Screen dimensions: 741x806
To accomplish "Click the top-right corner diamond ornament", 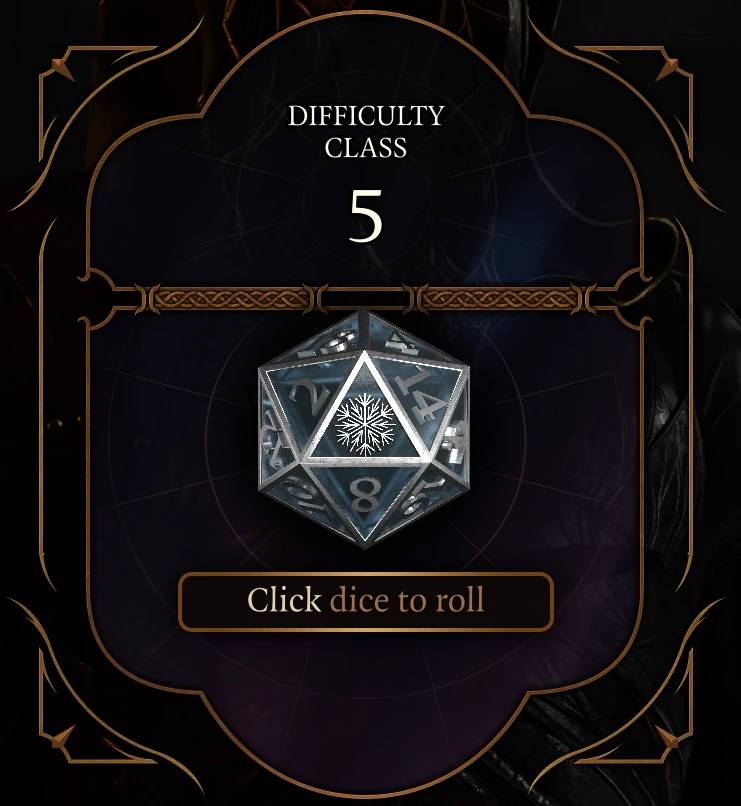I will point(669,68).
